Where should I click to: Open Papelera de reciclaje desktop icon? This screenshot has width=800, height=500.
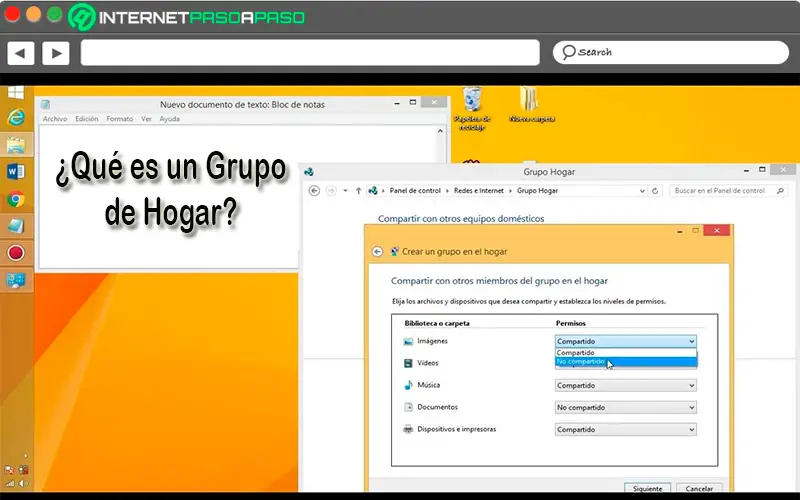(472, 108)
